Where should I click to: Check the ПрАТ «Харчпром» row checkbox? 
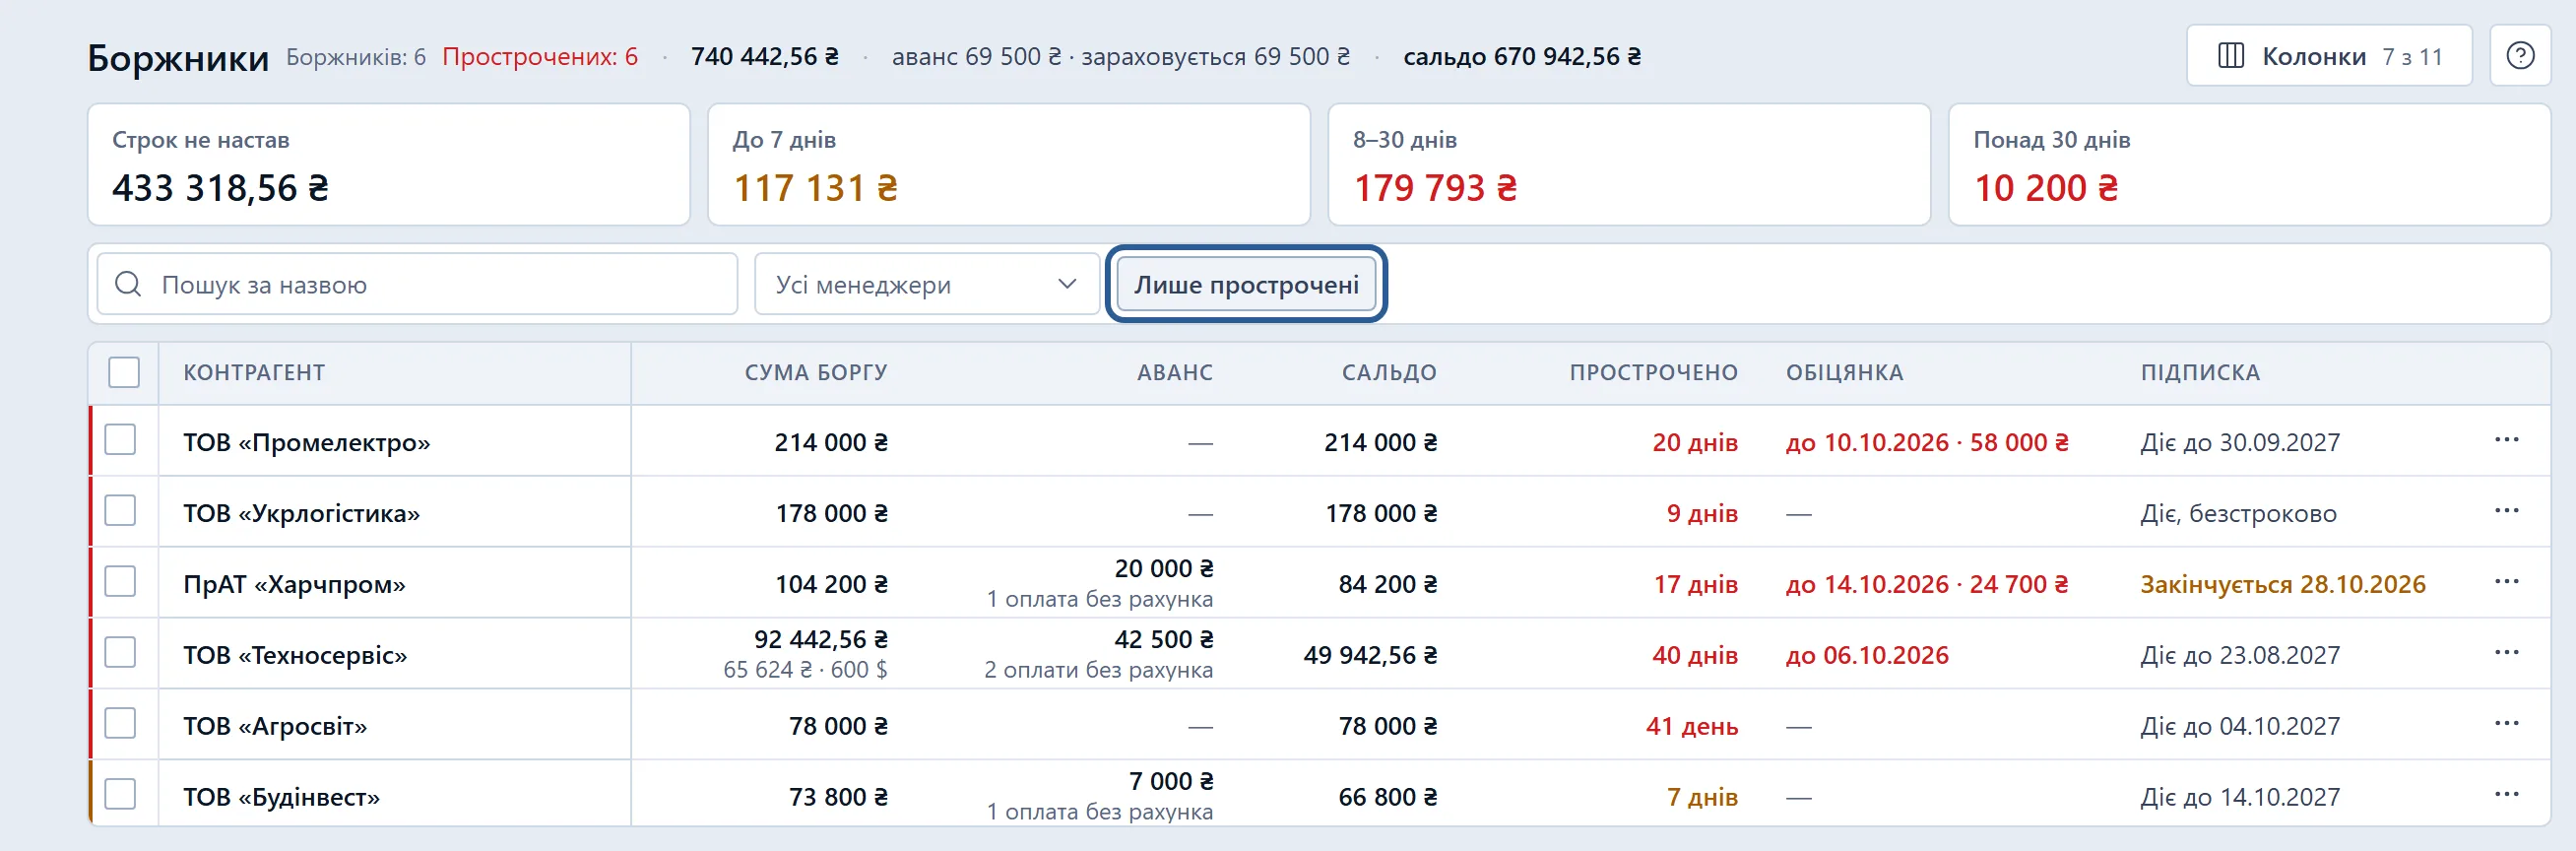point(120,582)
